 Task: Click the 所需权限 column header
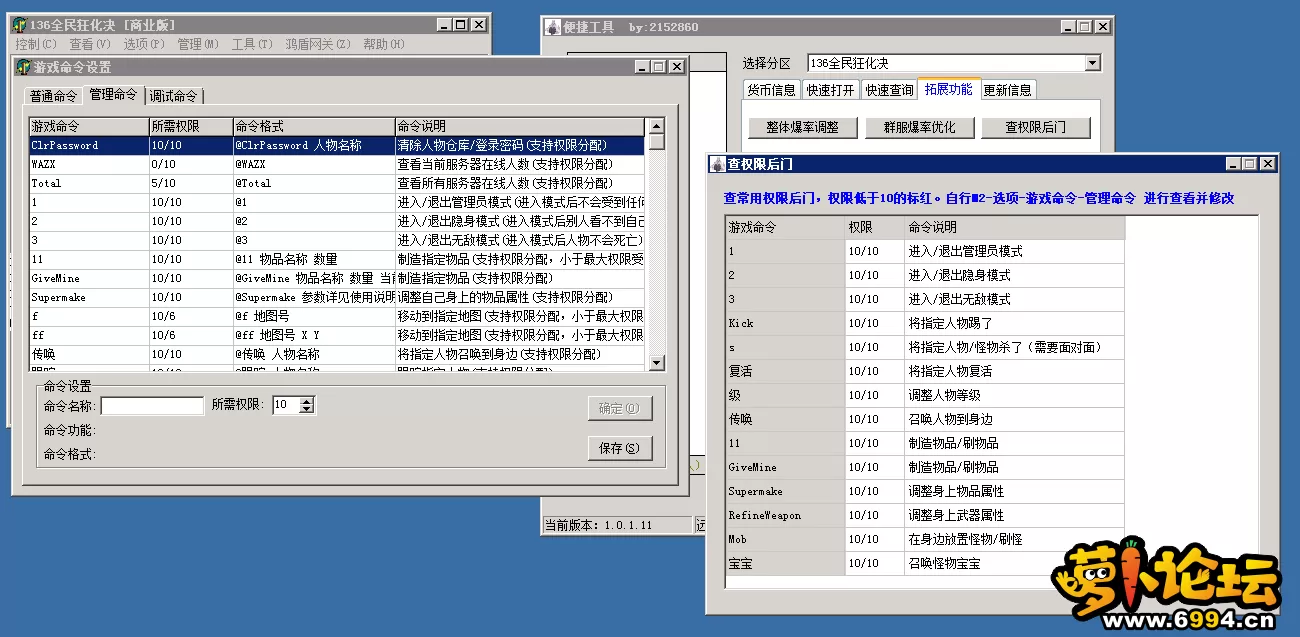tap(190, 127)
